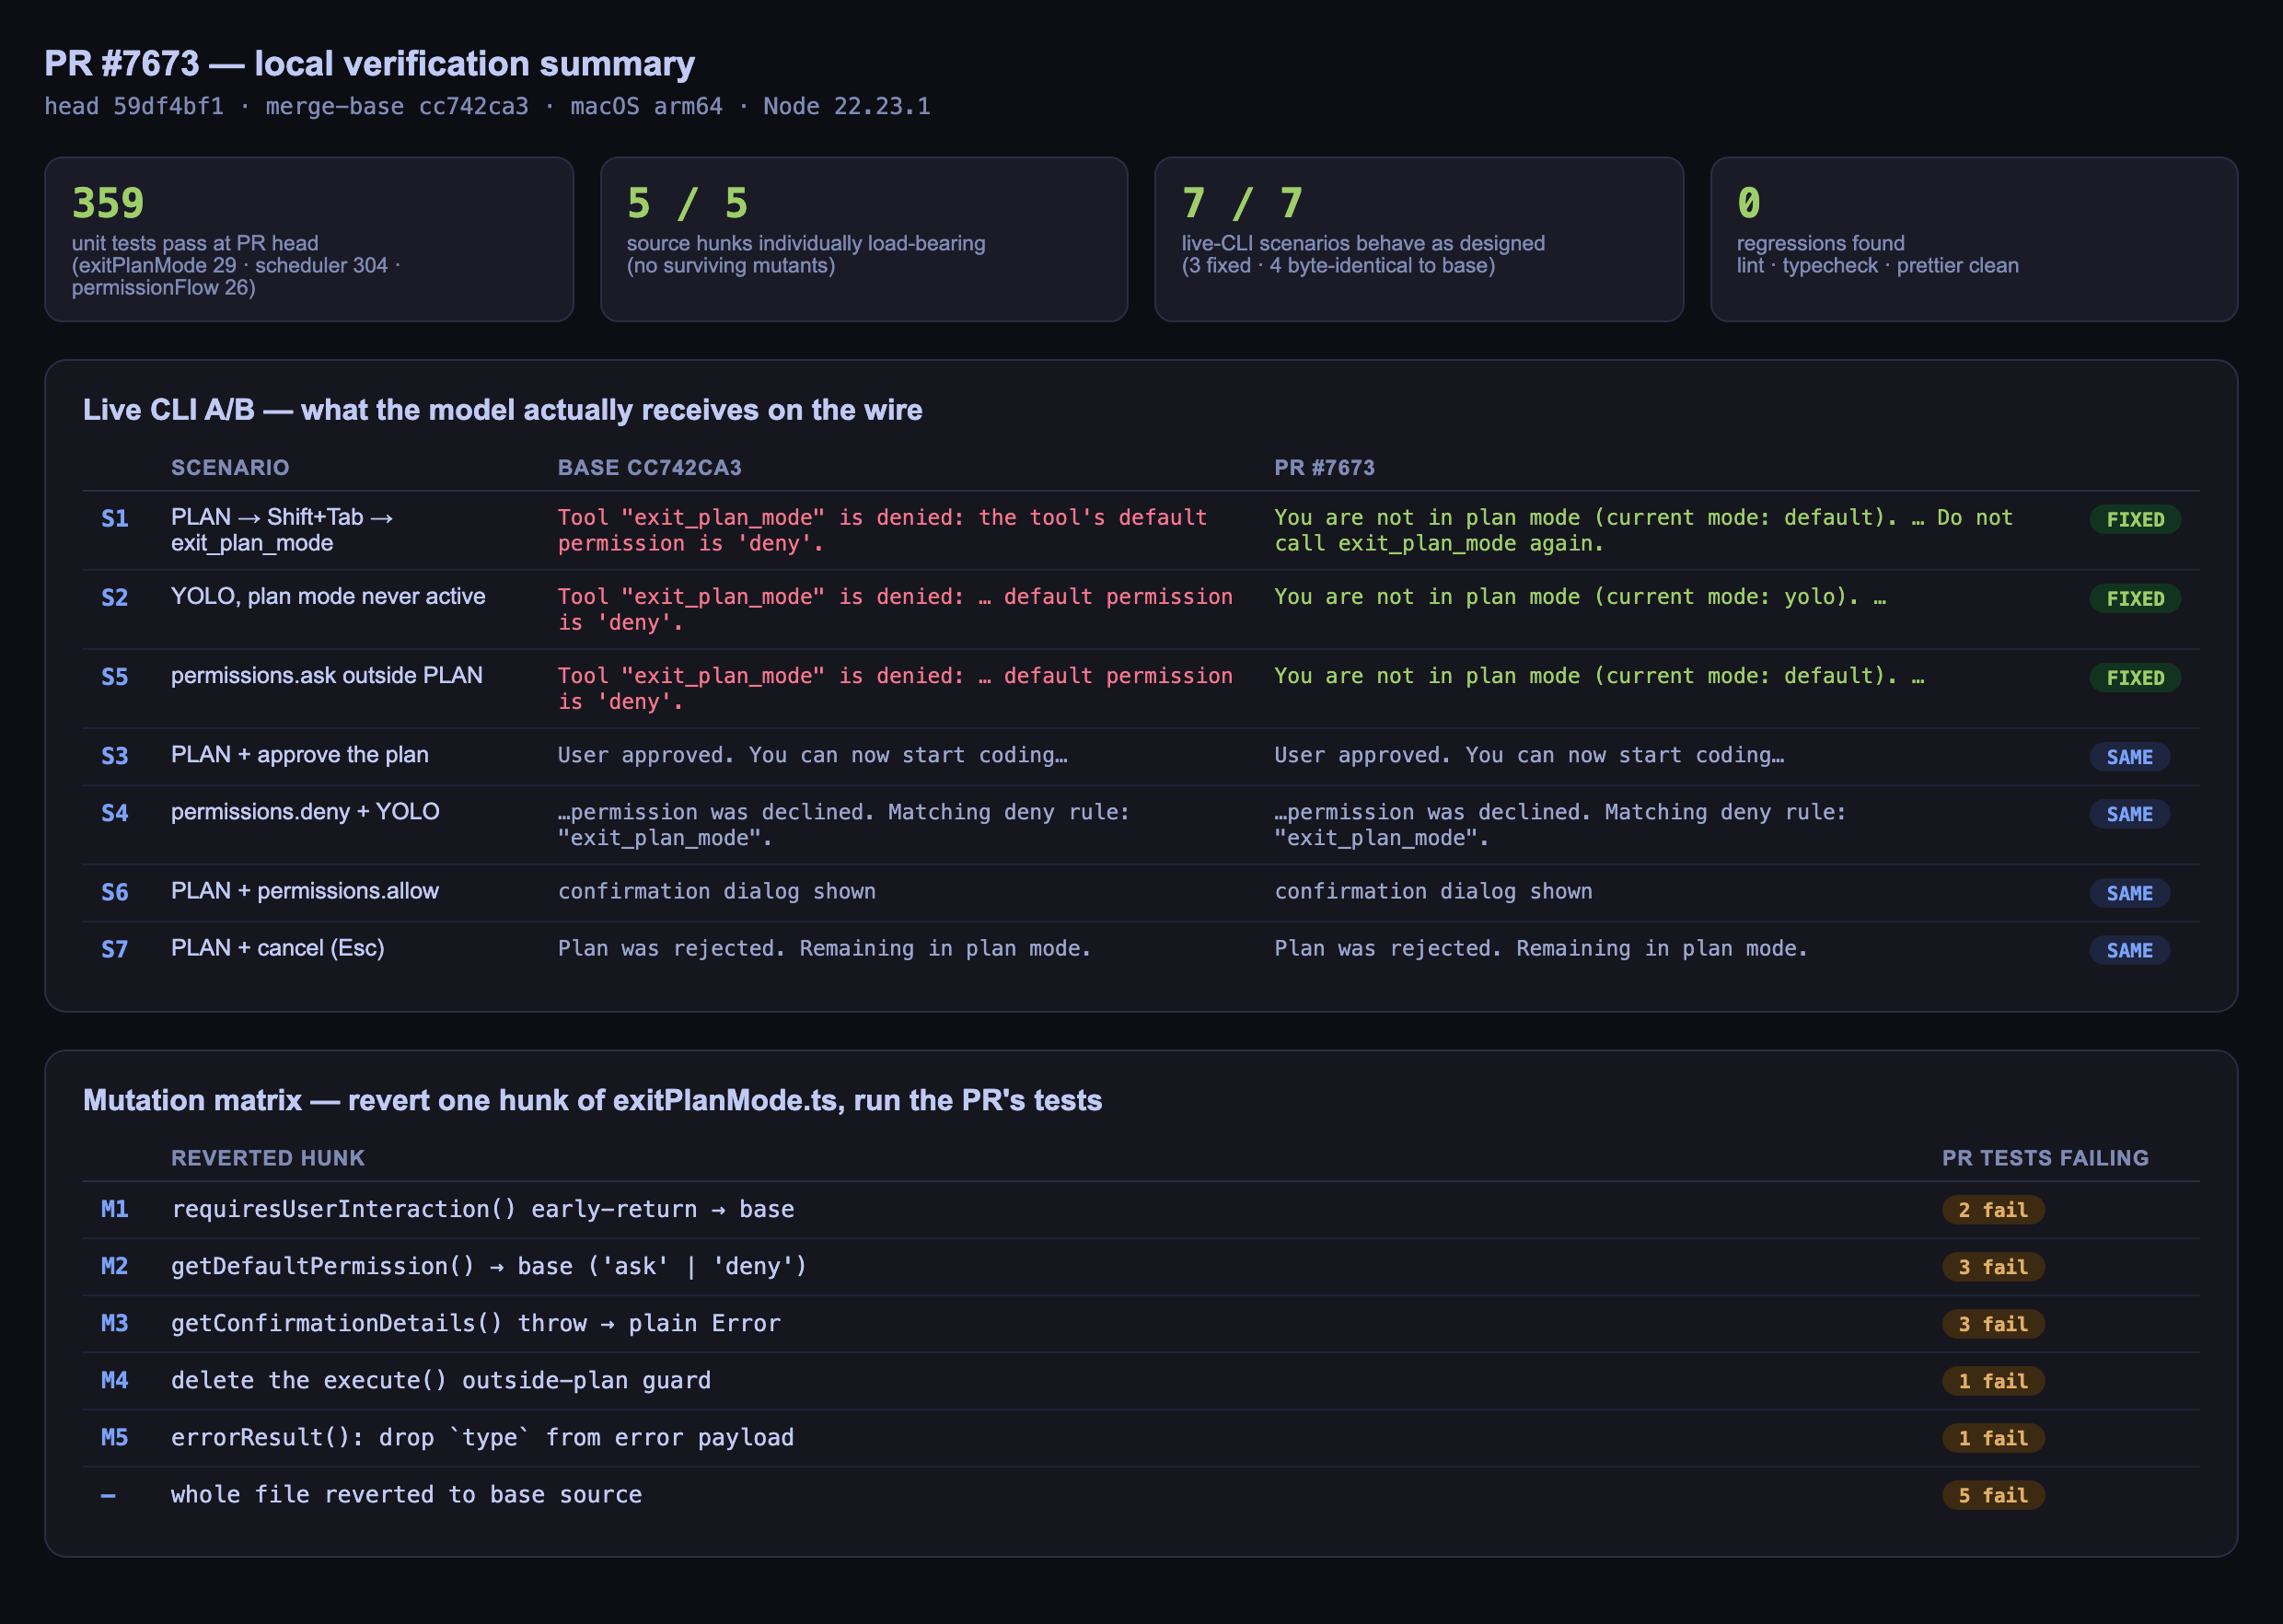The width and height of the screenshot is (2283, 1624).
Task: Click the "PR #7673" column header in the table
Action: (x=1324, y=468)
